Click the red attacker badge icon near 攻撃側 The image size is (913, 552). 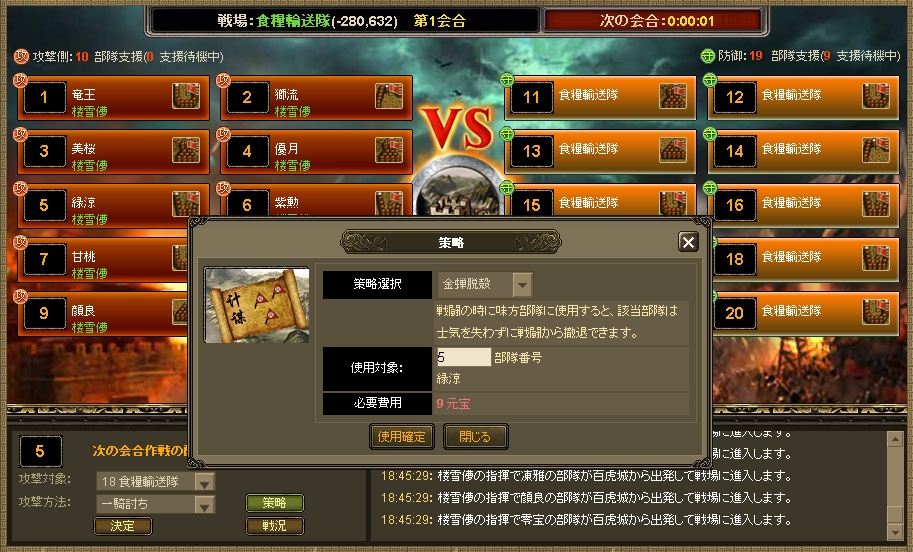point(22,56)
